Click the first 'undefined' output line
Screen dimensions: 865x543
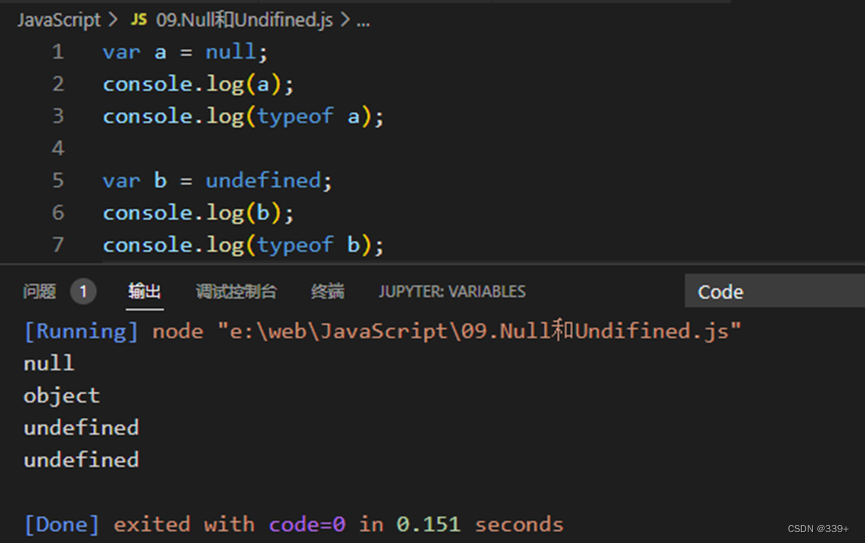pyautogui.click(x=82, y=428)
